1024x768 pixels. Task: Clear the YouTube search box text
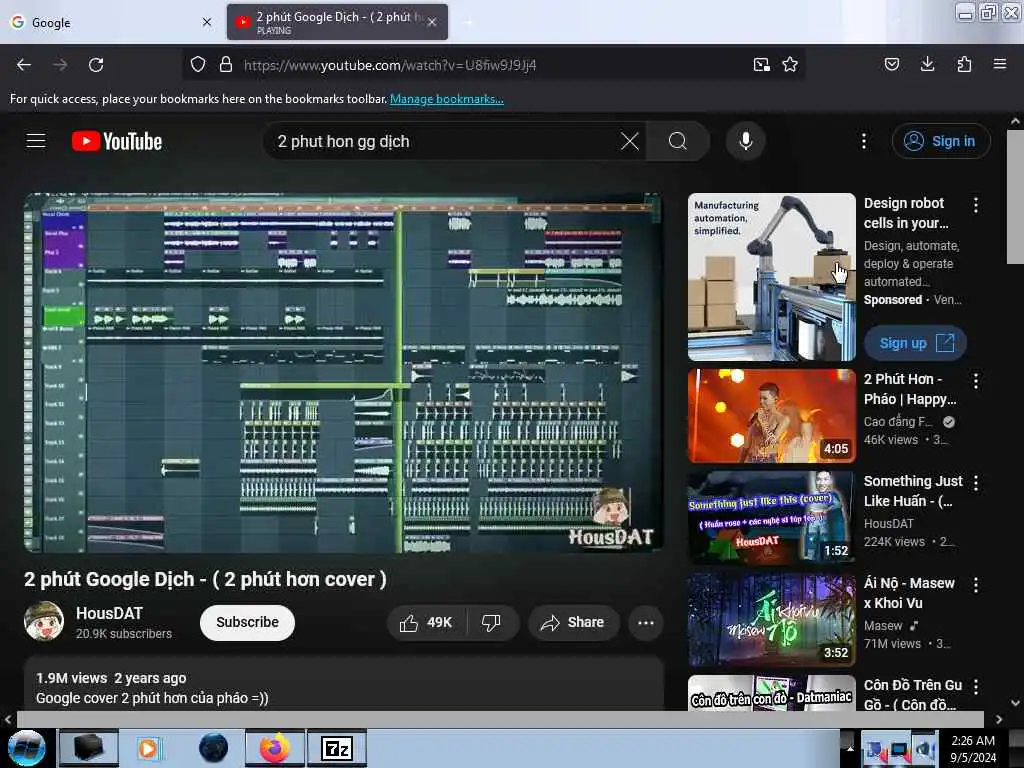tap(630, 141)
